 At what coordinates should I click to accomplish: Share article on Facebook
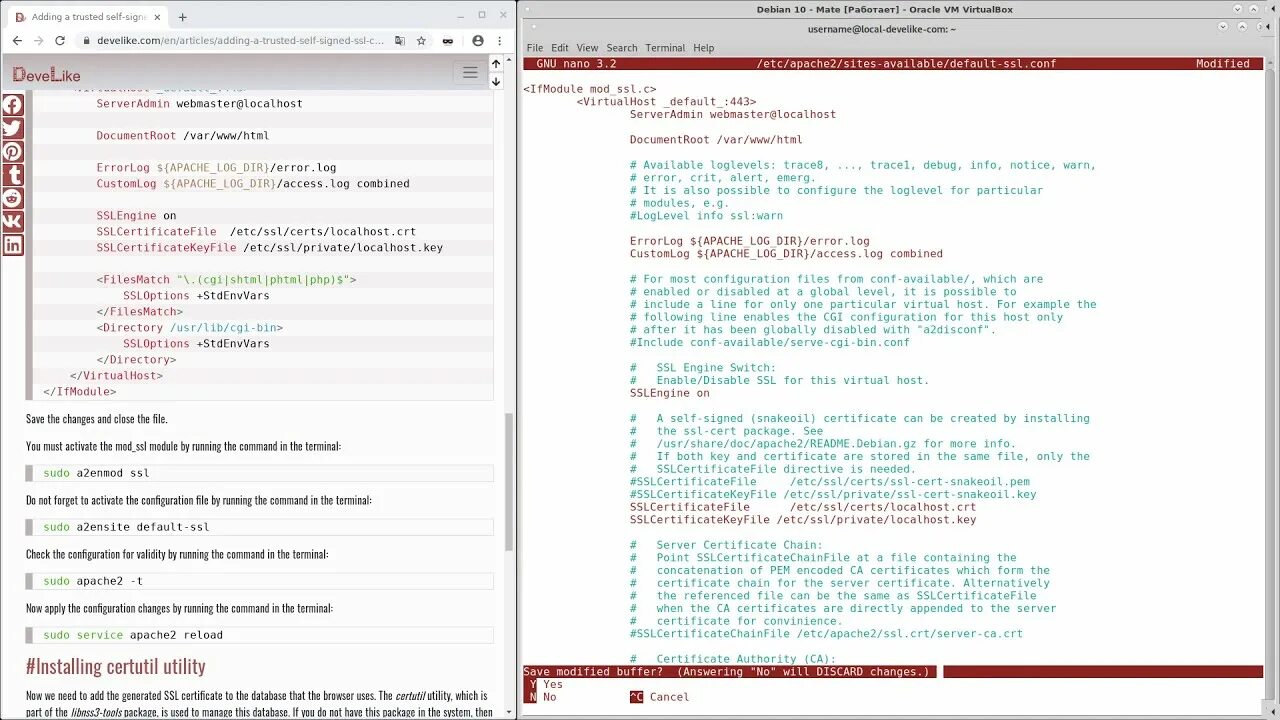[12, 105]
